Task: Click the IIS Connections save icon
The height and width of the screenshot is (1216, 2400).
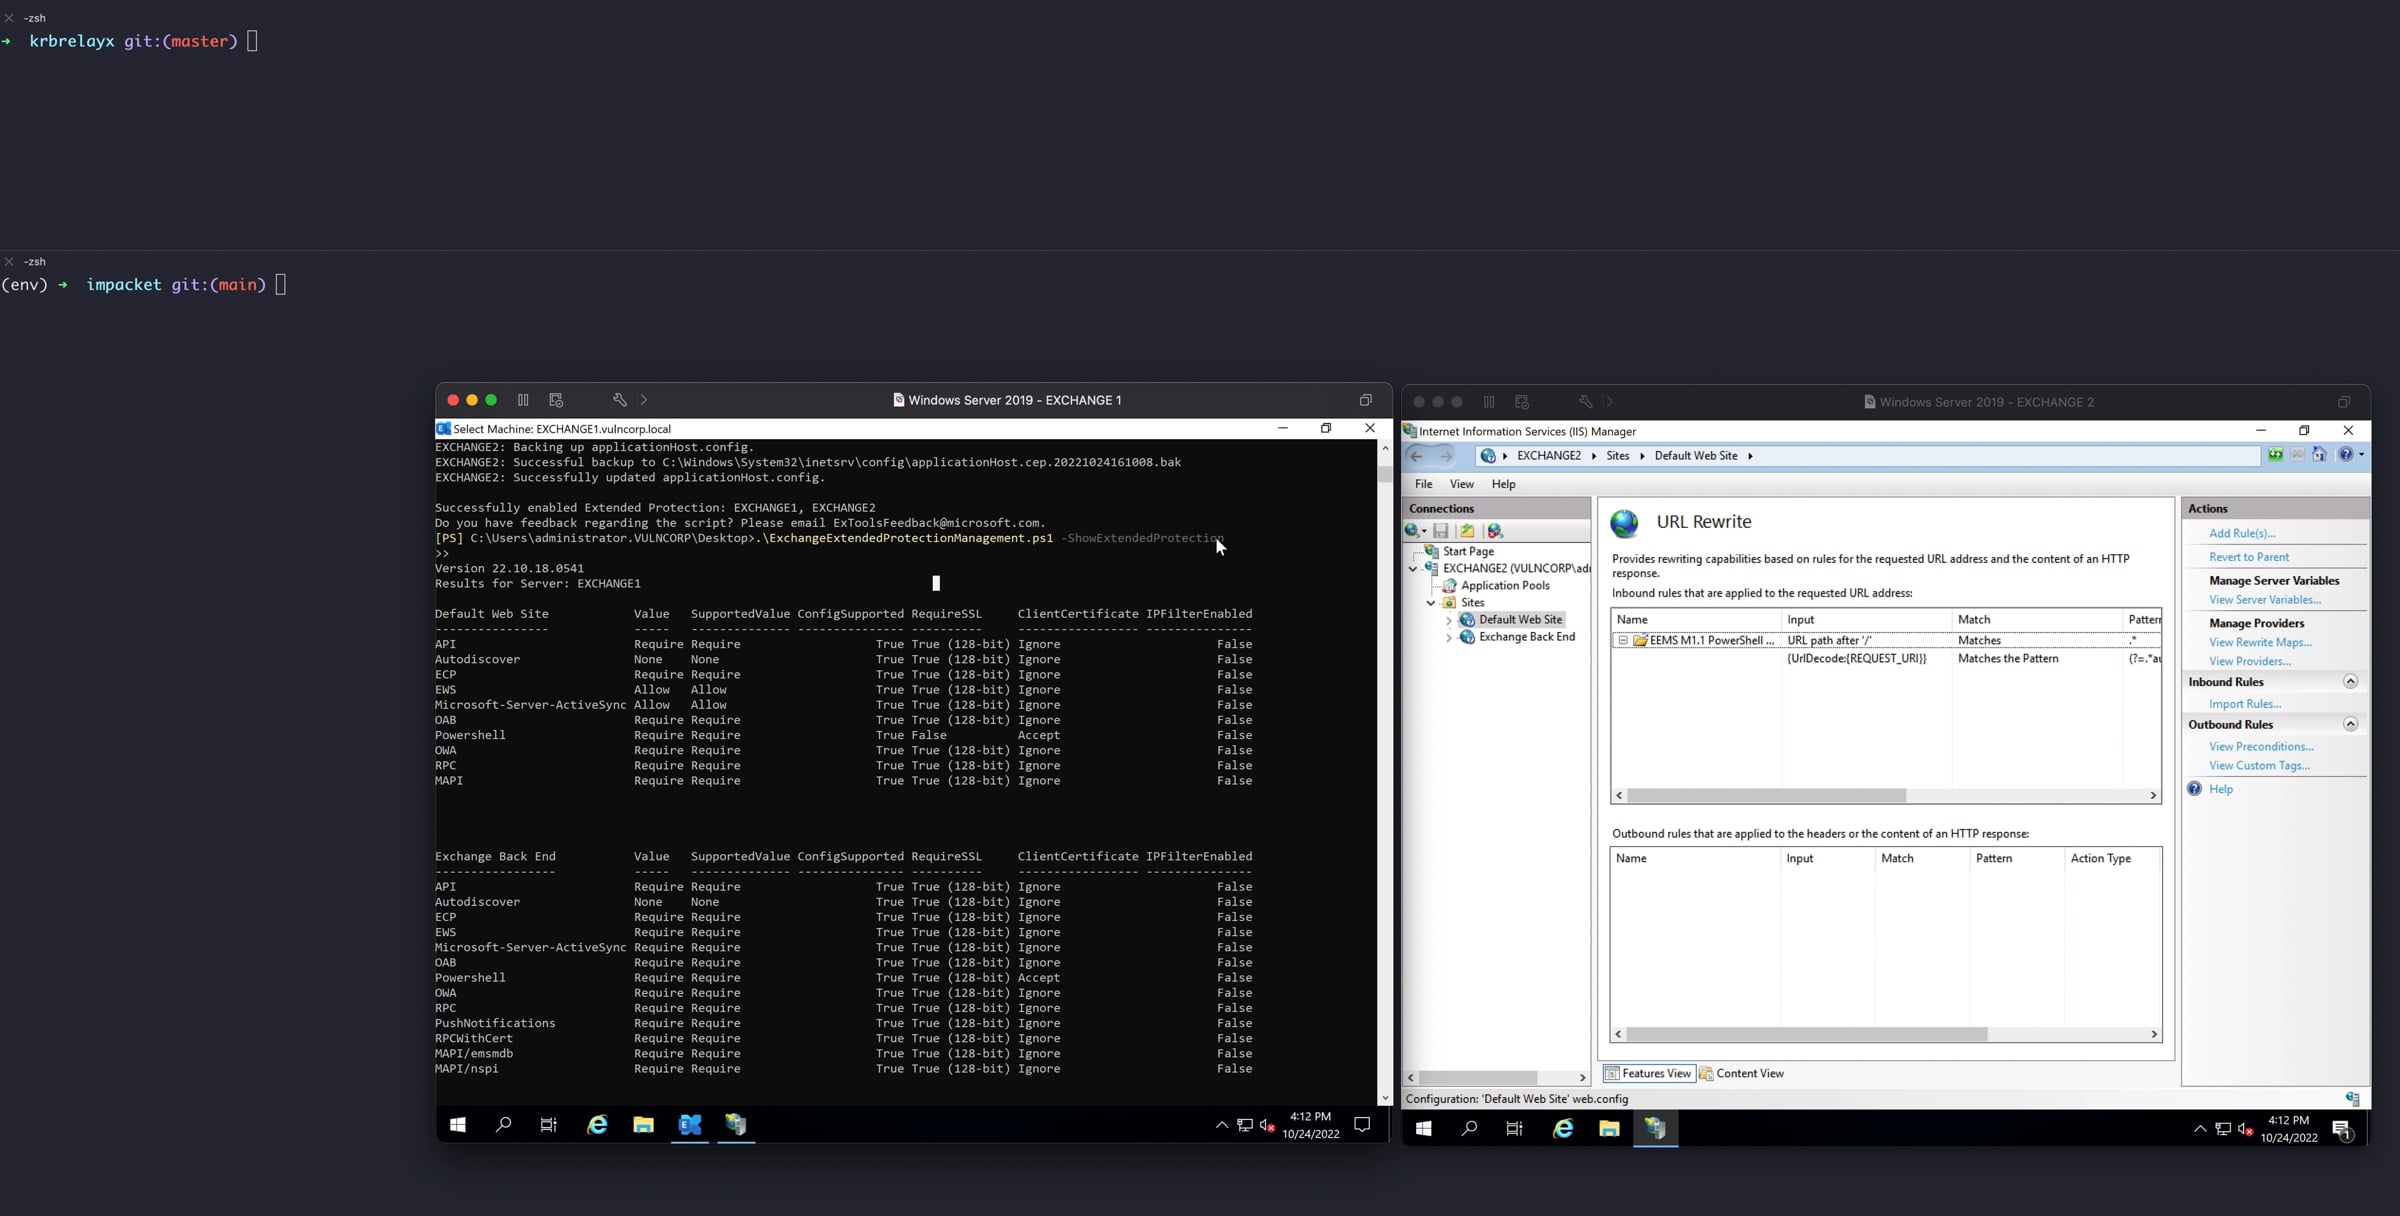Action: coord(1441,531)
